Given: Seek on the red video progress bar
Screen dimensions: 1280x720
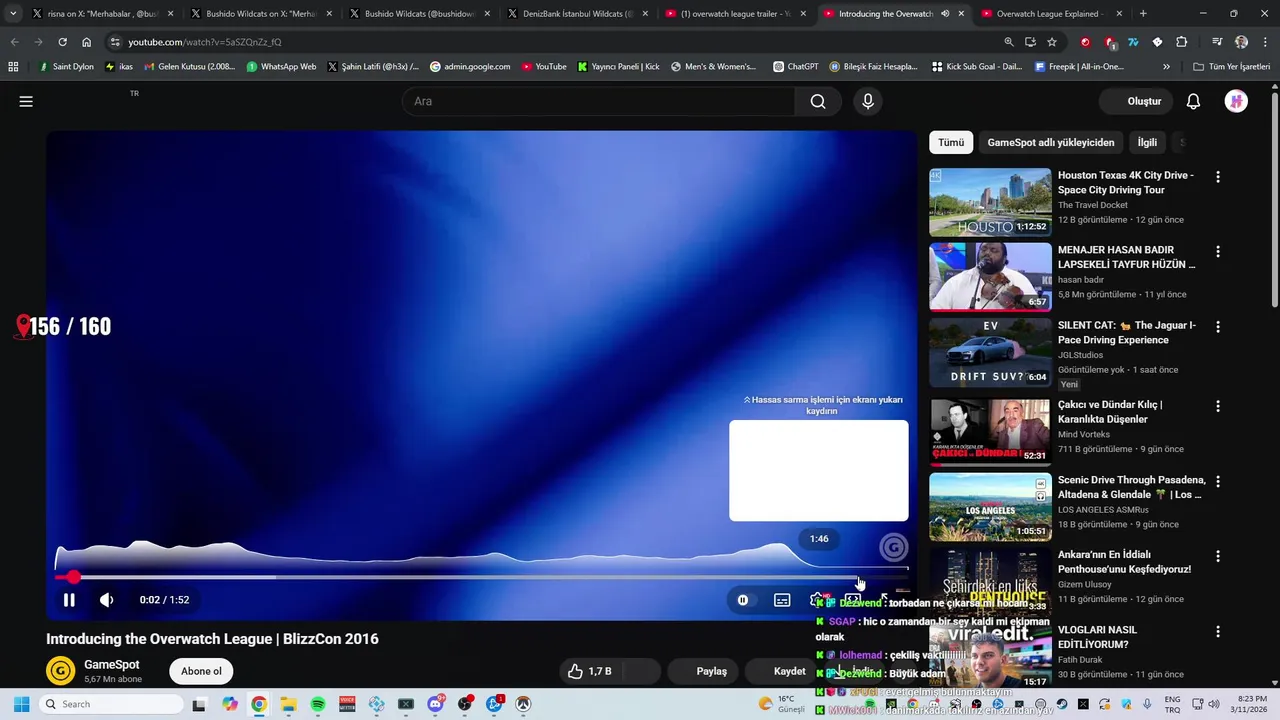Looking at the screenshot, I should (482, 577).
